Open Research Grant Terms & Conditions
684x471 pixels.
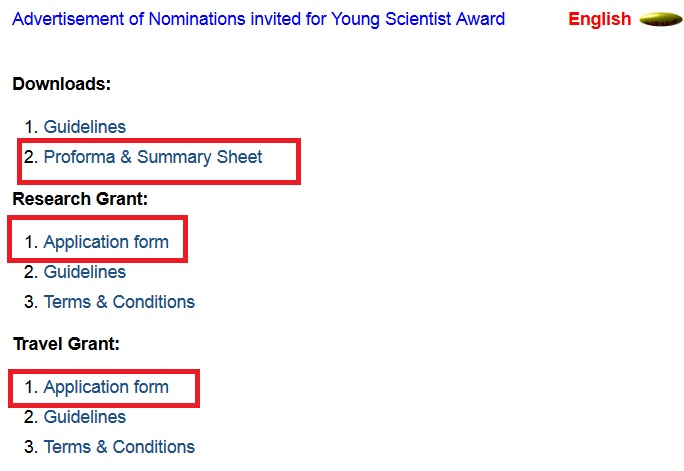point(119,302)
